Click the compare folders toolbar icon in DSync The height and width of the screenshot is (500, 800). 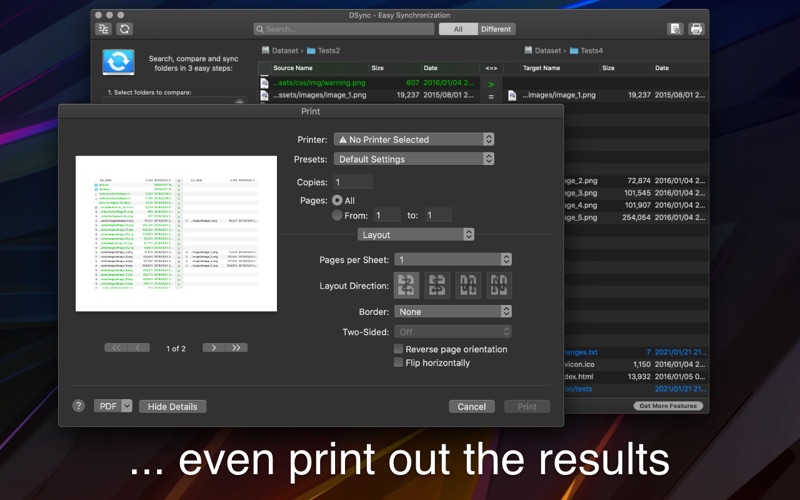coord(104,29)
